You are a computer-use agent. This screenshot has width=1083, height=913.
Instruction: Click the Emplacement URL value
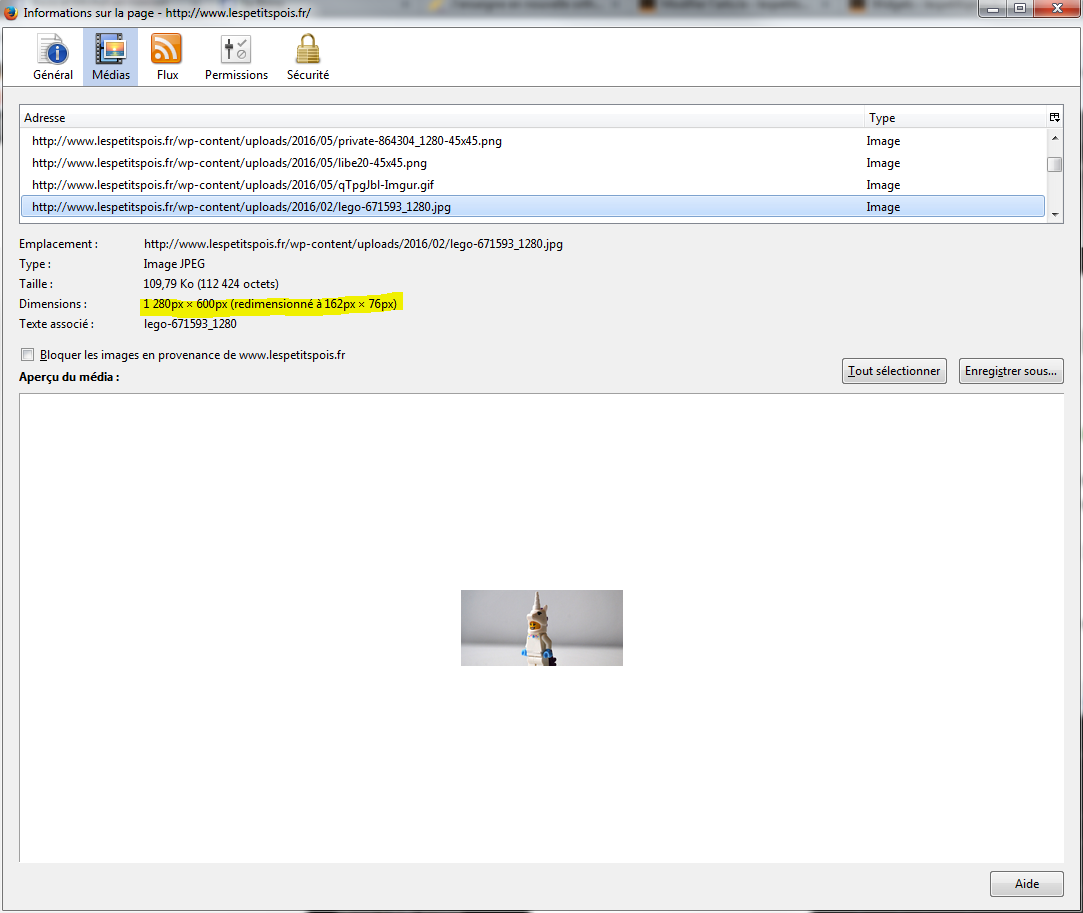tap(353, 244)
